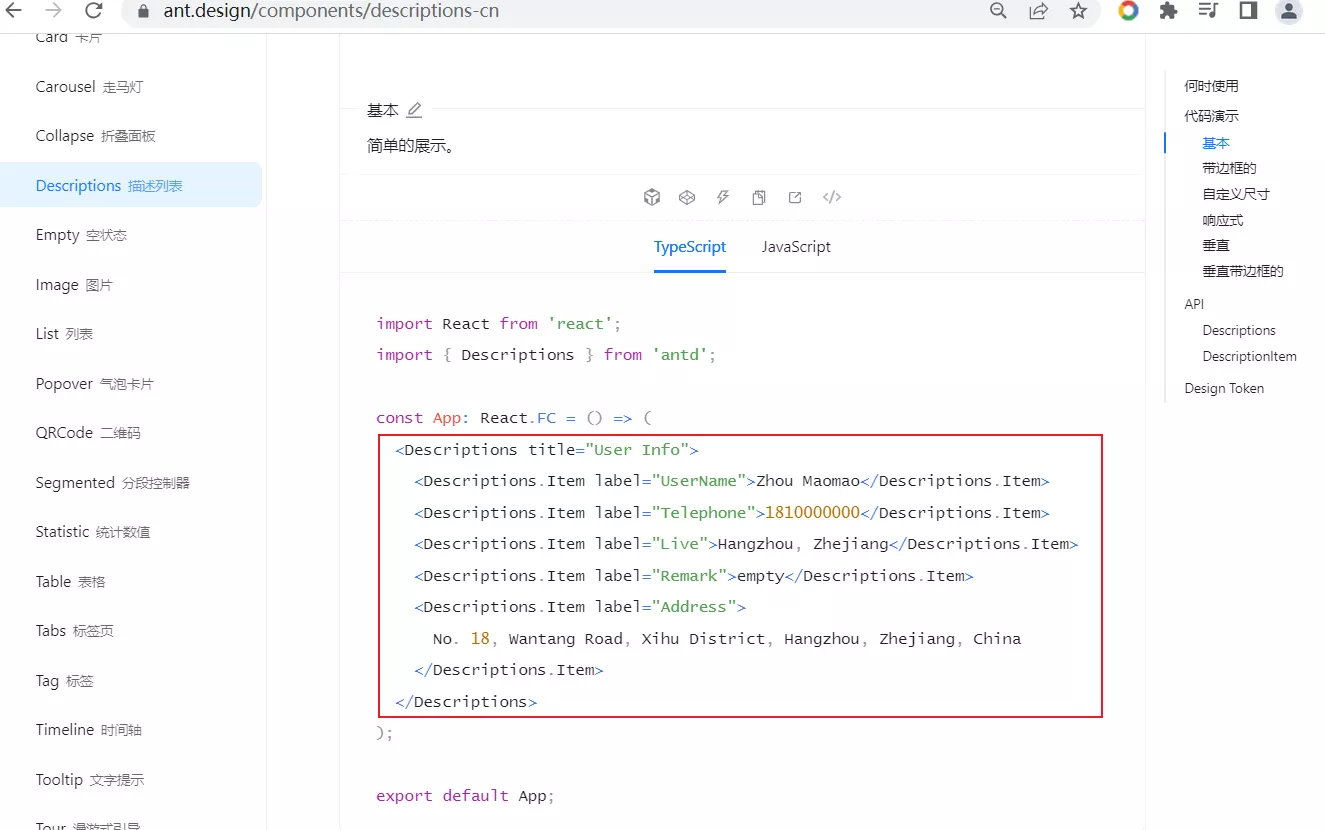Click the 基本 demo title
The width and height of the screenshot is (1325, 830).
pos(382,110)
